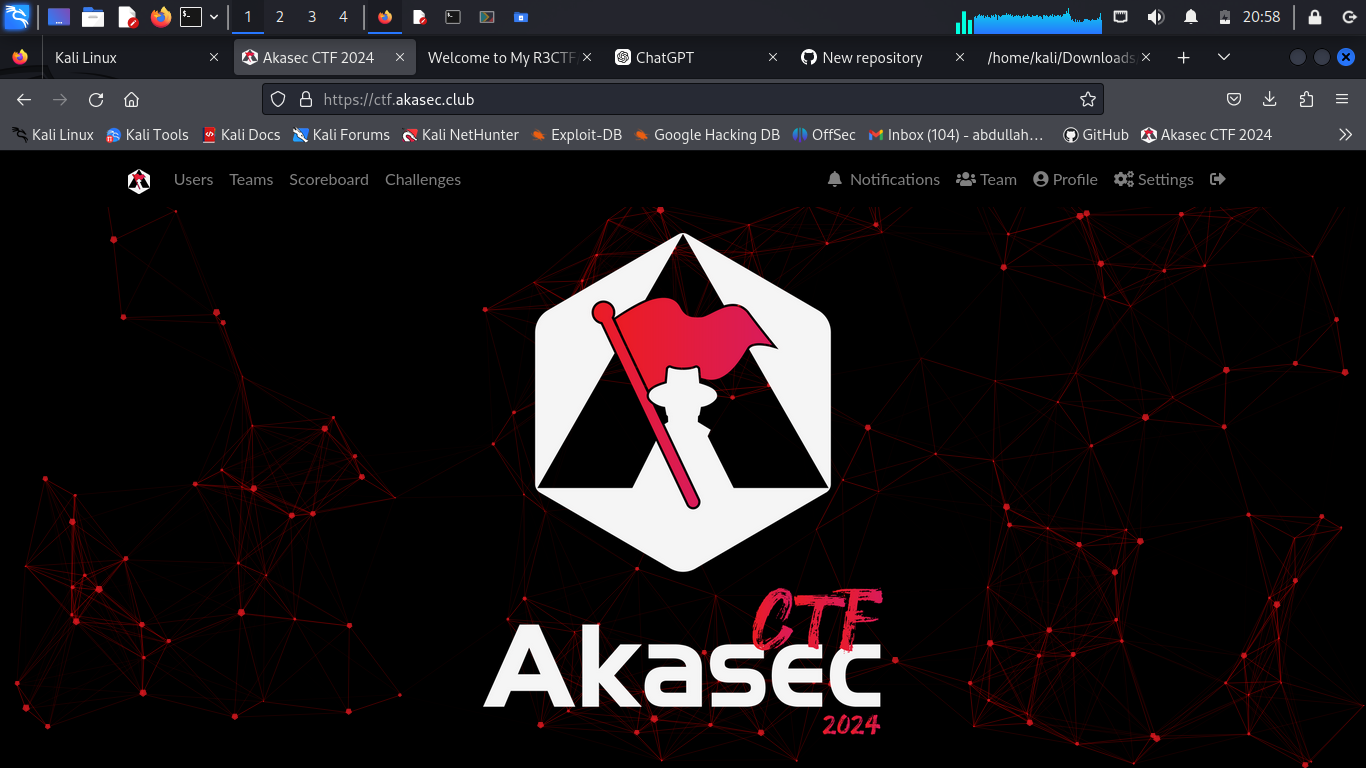The height and width of the screenshot is (768, 1366).
Task: Open the network connection tray icon
Action: (x=1121, y=17)
